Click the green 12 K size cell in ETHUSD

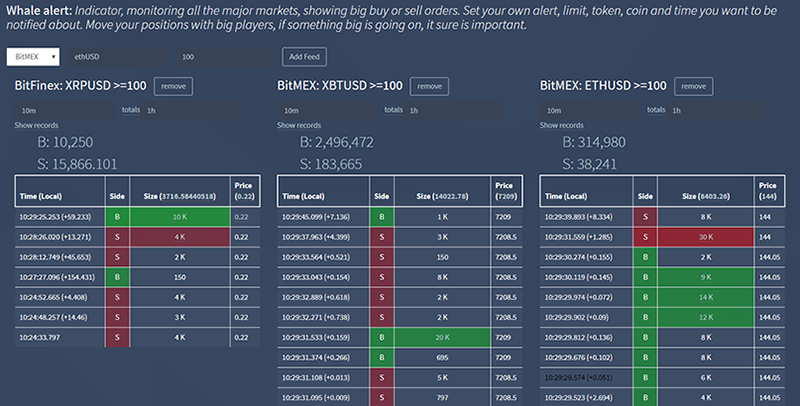706,317
